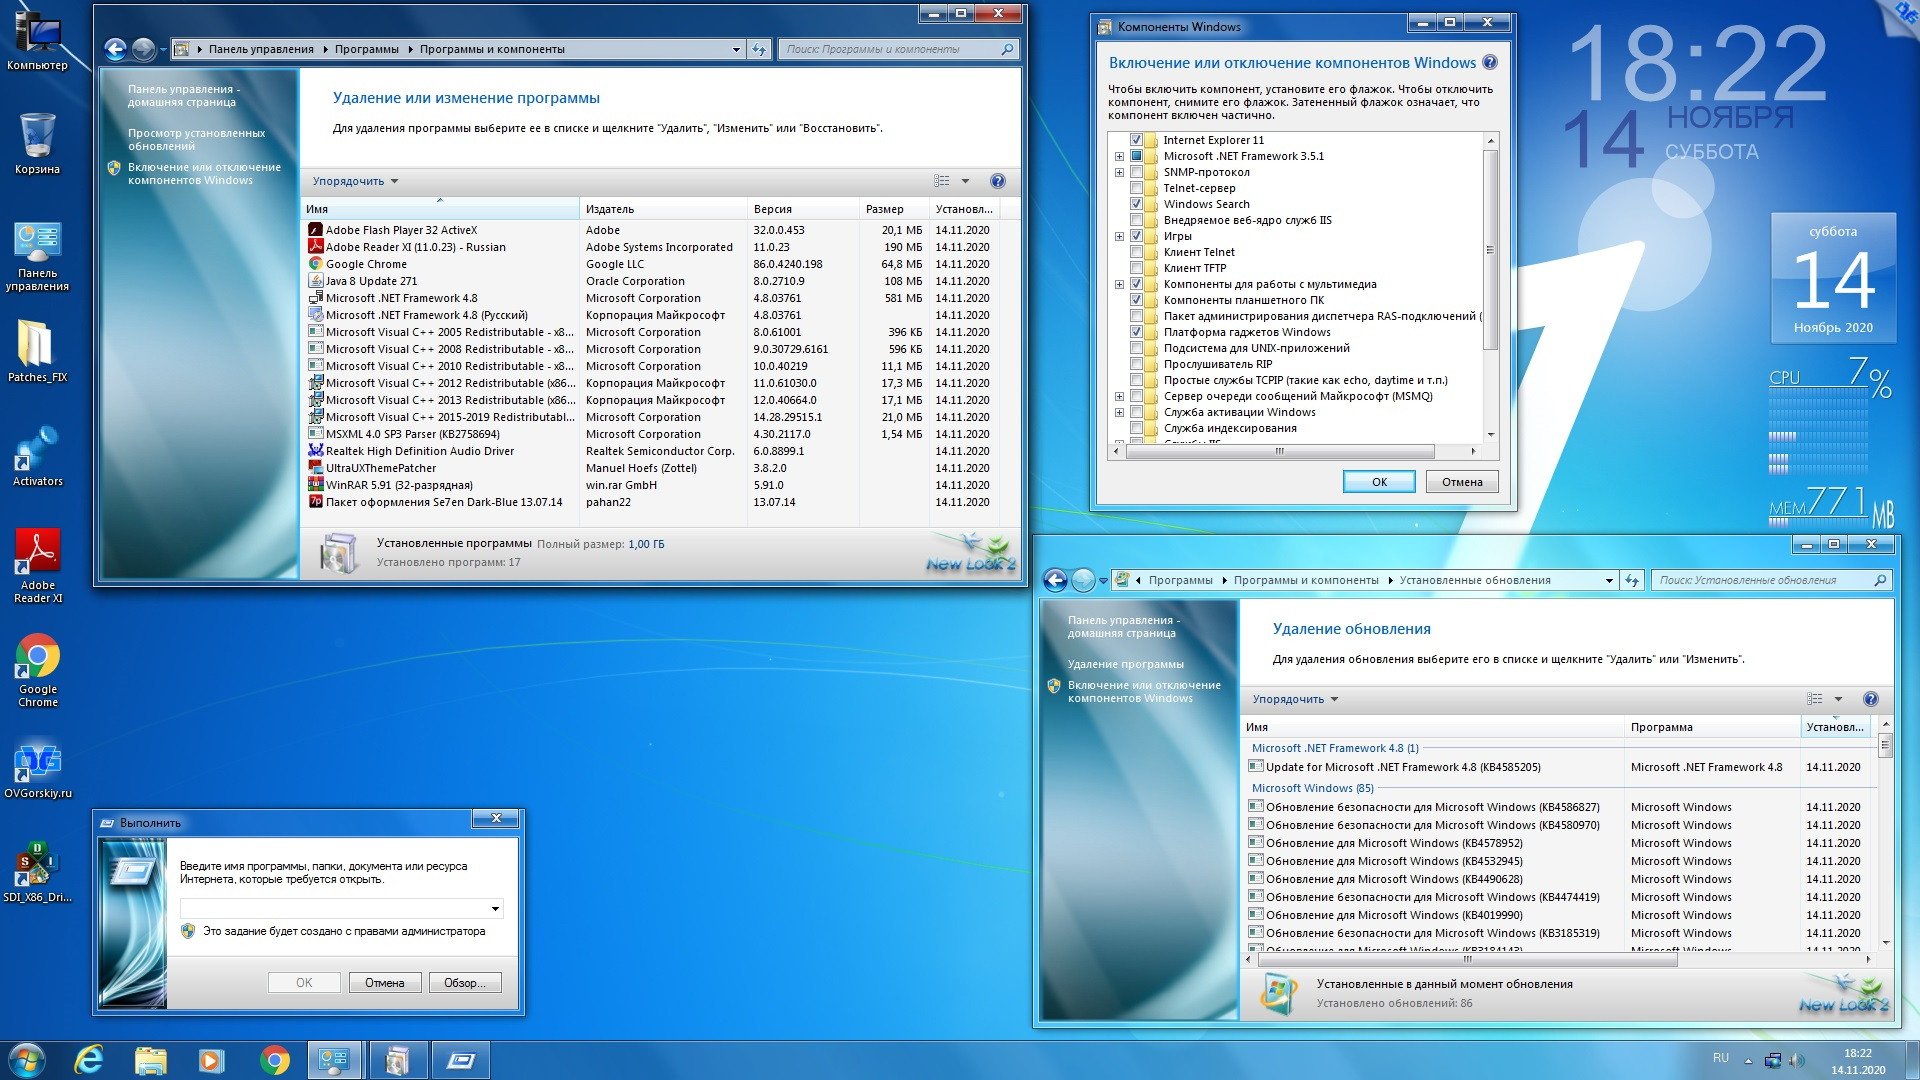Expand Microsoft .NET Framework 3.5.1 tree node
This screenshot has width=1920, height=1080.
click(x=1119, y=156)
